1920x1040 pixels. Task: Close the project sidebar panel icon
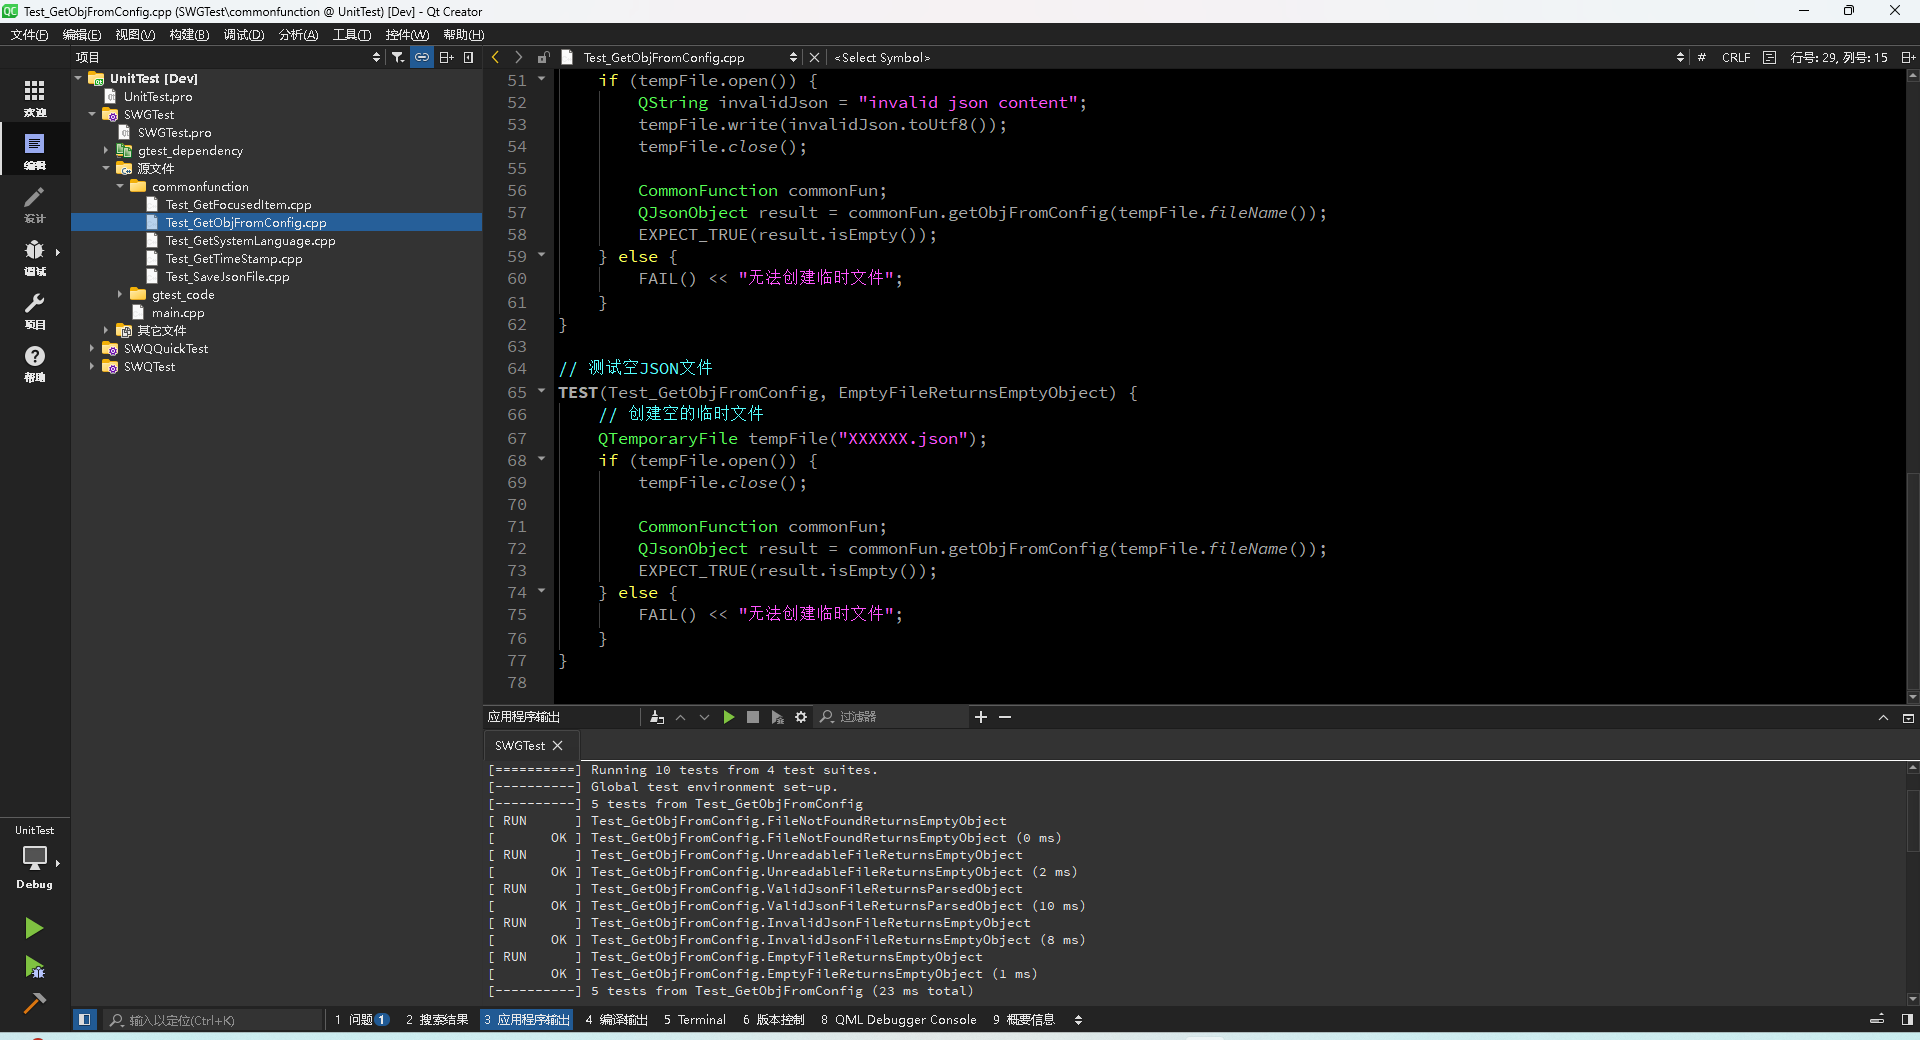[x=469, y=57]
